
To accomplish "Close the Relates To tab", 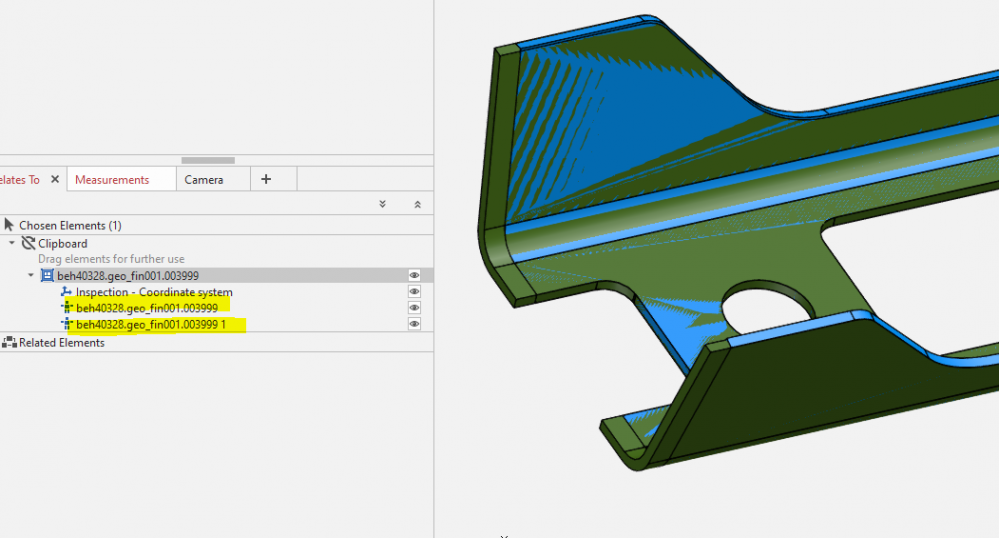I will pyautogui.click(x=55, y=180).
